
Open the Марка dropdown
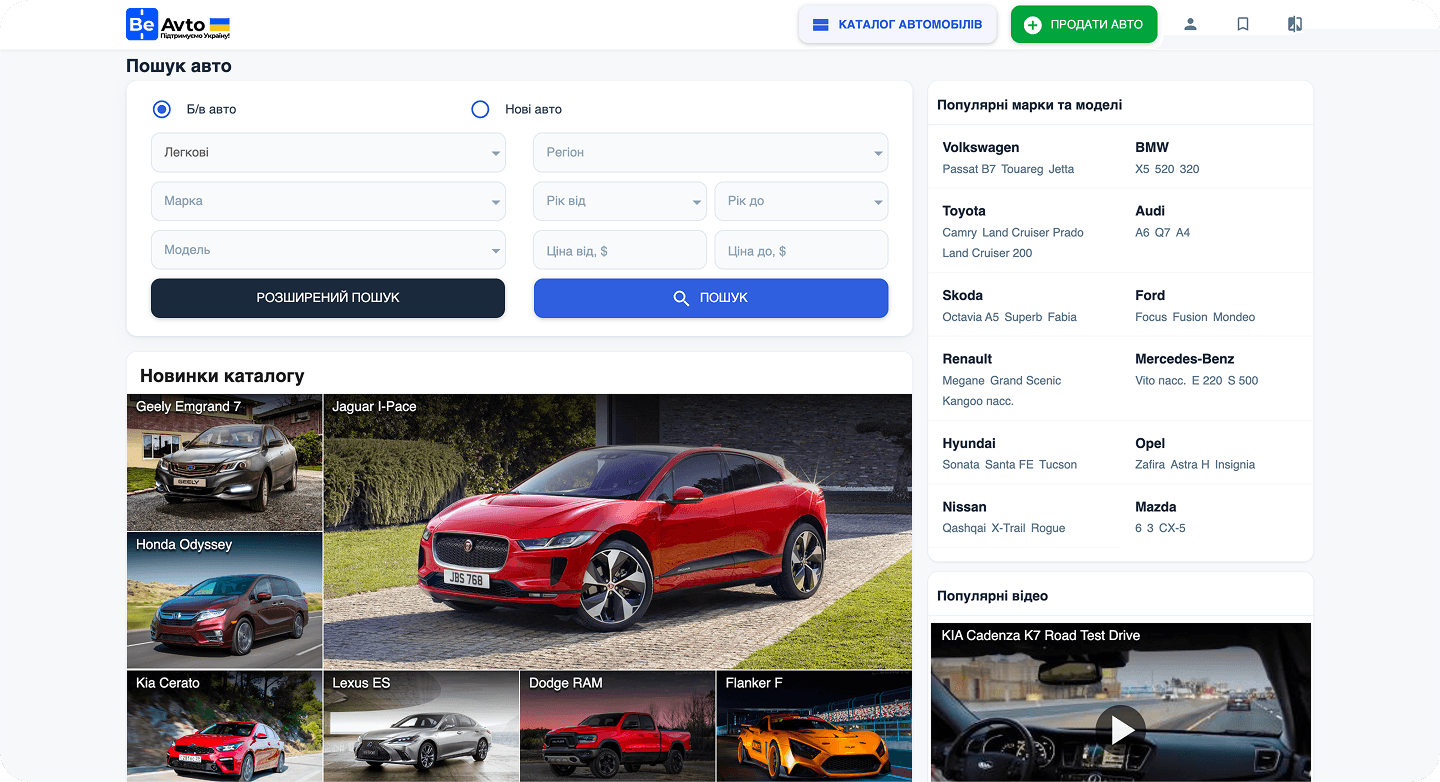click(x=328, y=201)
